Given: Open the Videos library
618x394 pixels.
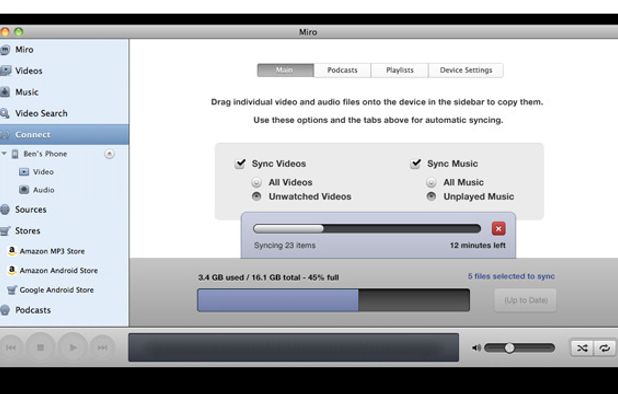Looking at the screenshot, I should (63, 71).
